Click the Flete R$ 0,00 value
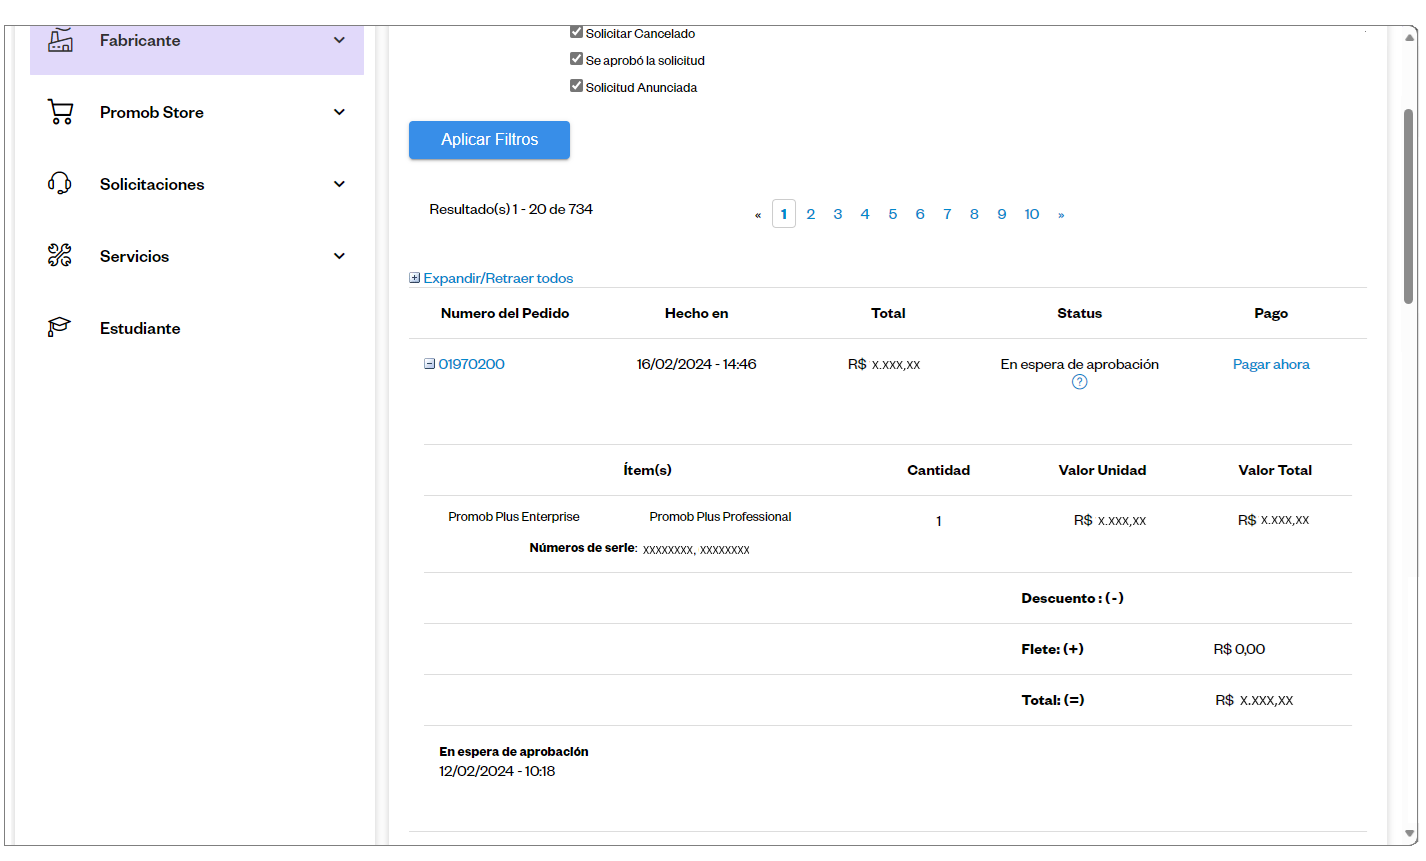This screenshot has width=1426, height=861. click(x=1239, y=649)
